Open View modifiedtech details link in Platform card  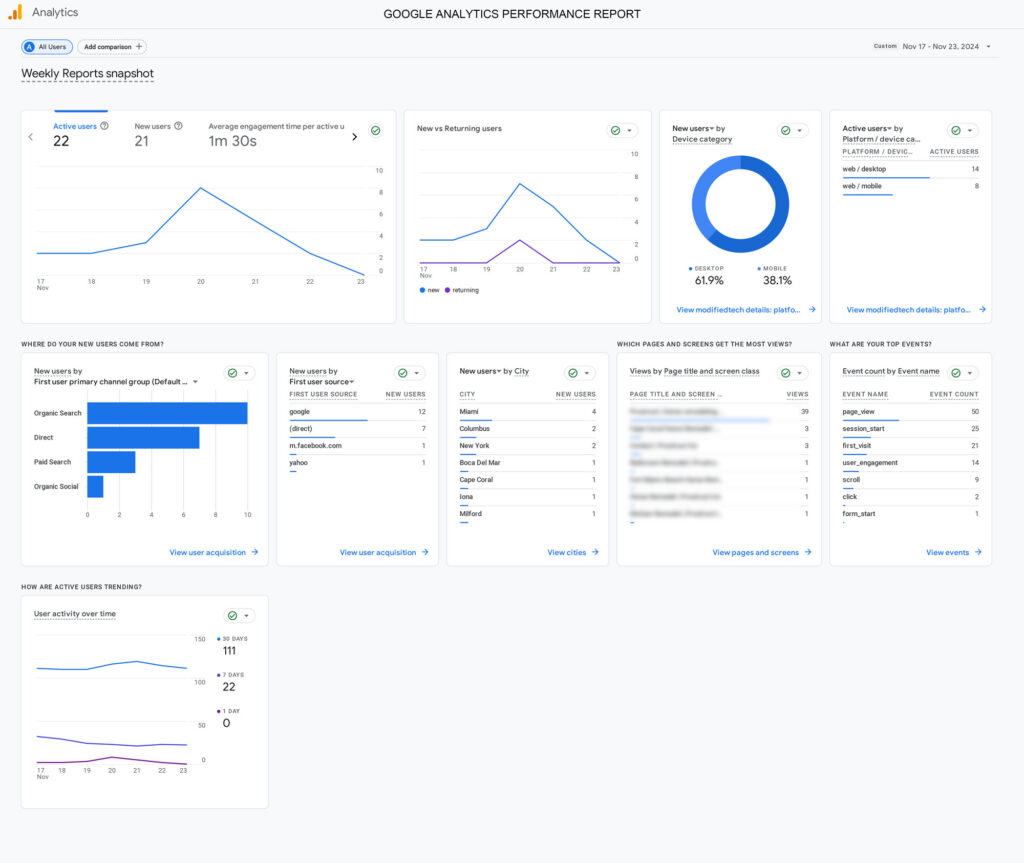916,310
